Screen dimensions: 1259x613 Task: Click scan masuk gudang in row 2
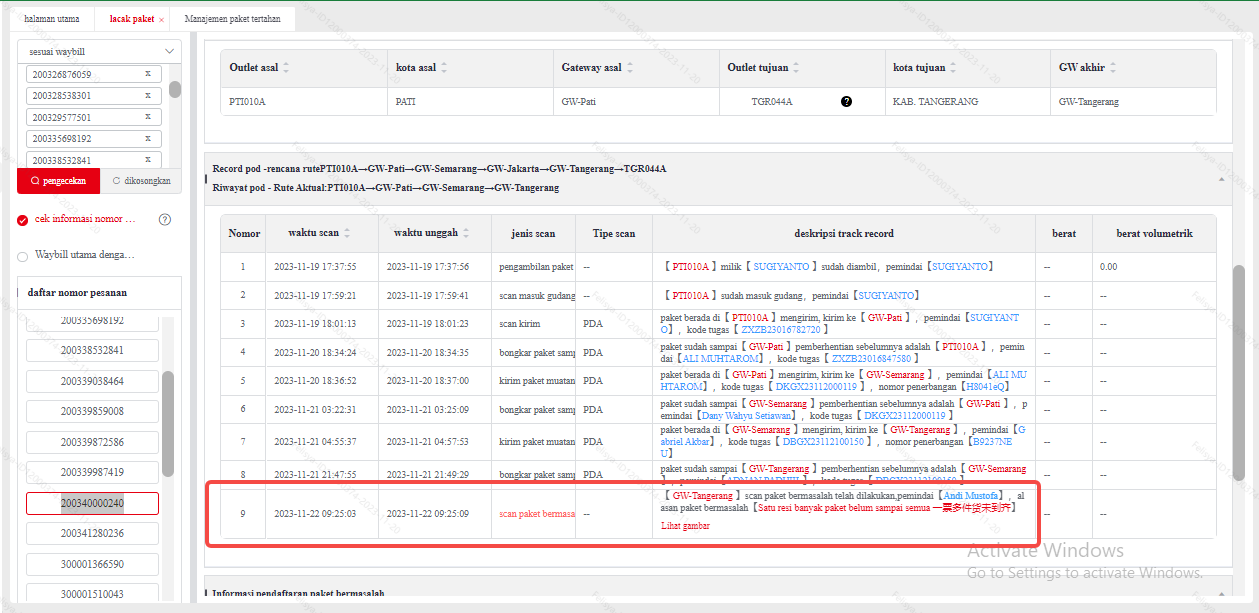[537, 296]
